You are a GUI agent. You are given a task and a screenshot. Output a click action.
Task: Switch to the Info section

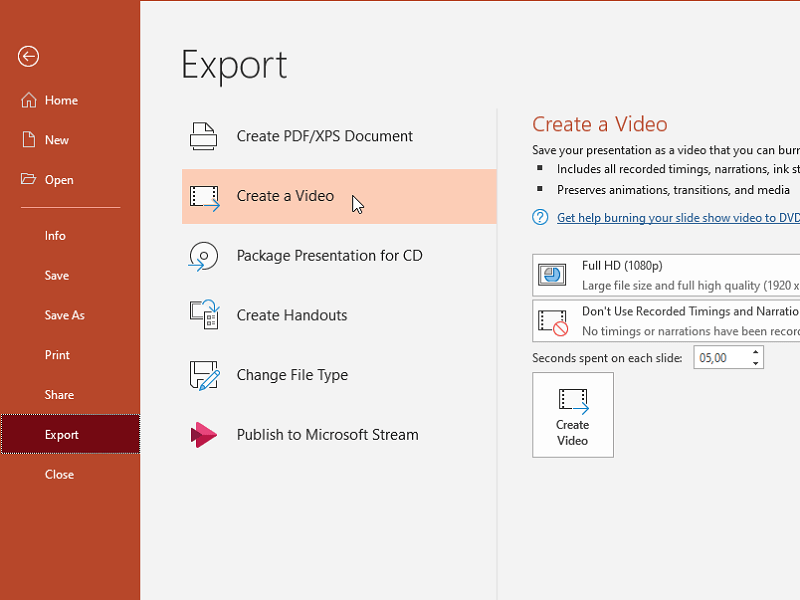click(58, 235)
